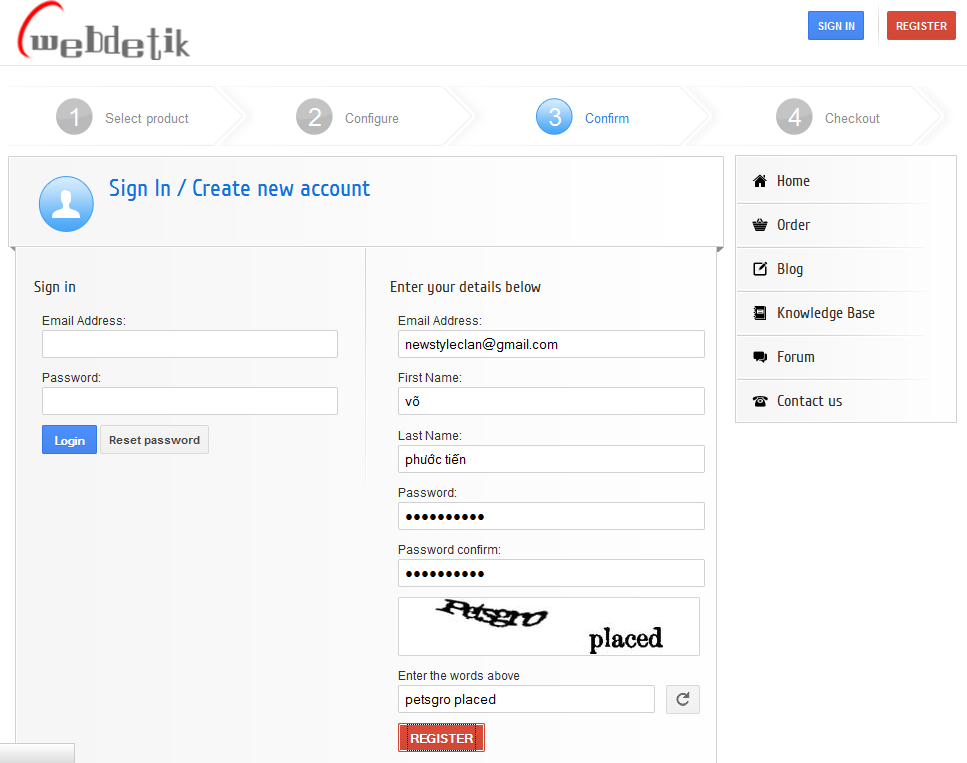
Task: Go to step 2 Configure
Action: 350,118
